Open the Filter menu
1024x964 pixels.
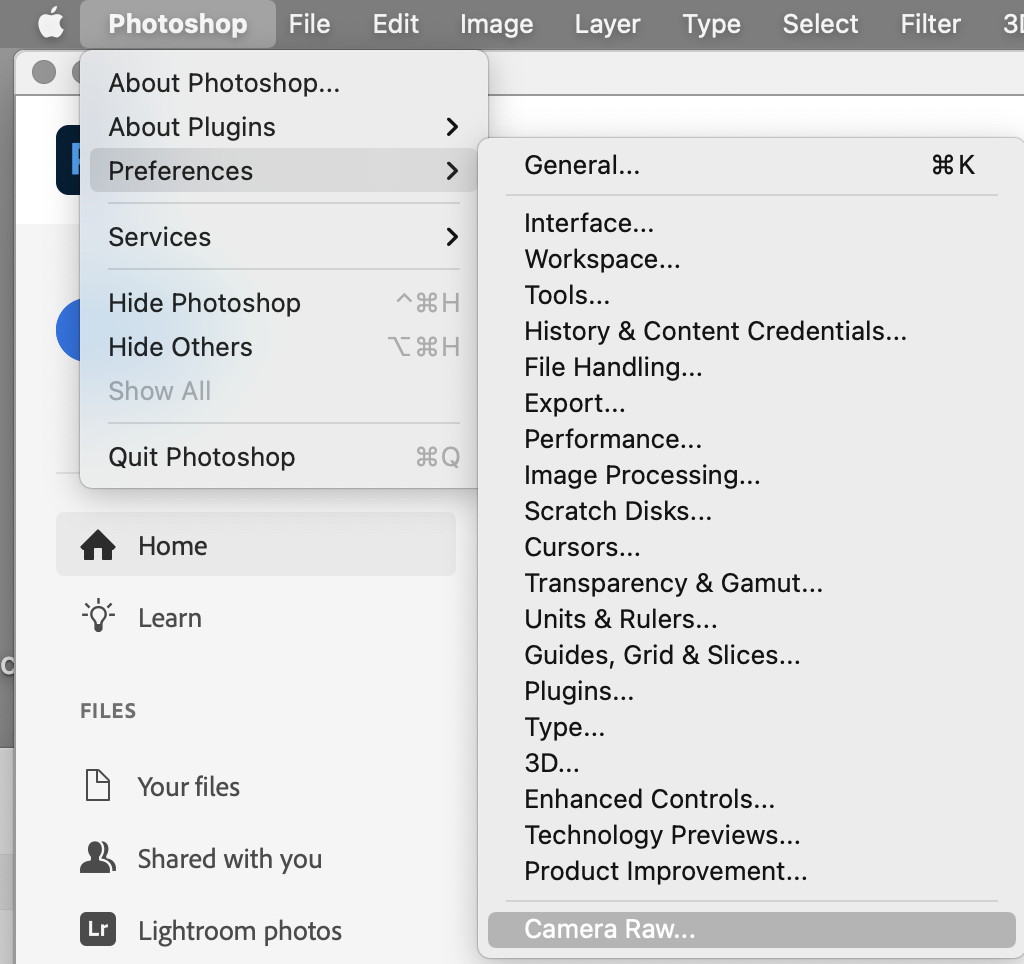click(929, 23)
